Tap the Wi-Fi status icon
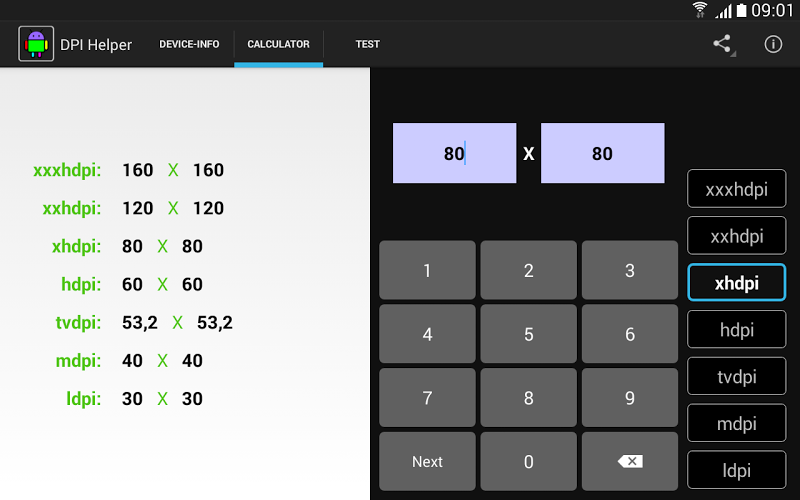This screenshot has width=800, height=500. 699,10
